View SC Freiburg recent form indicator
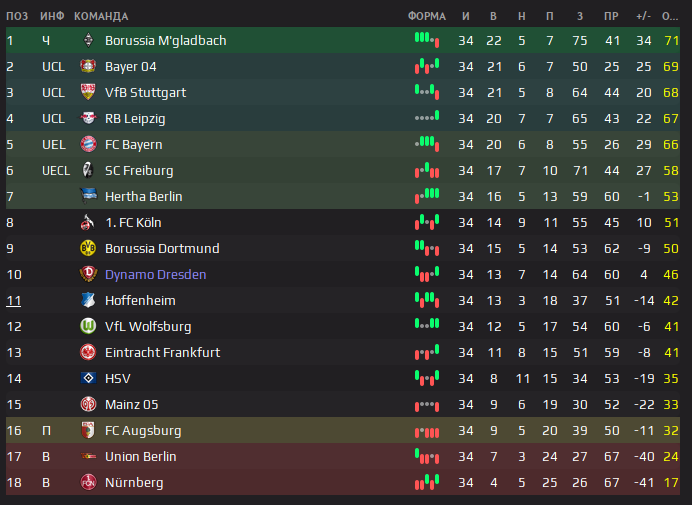 pyautogui.click(x=427, y=170)
